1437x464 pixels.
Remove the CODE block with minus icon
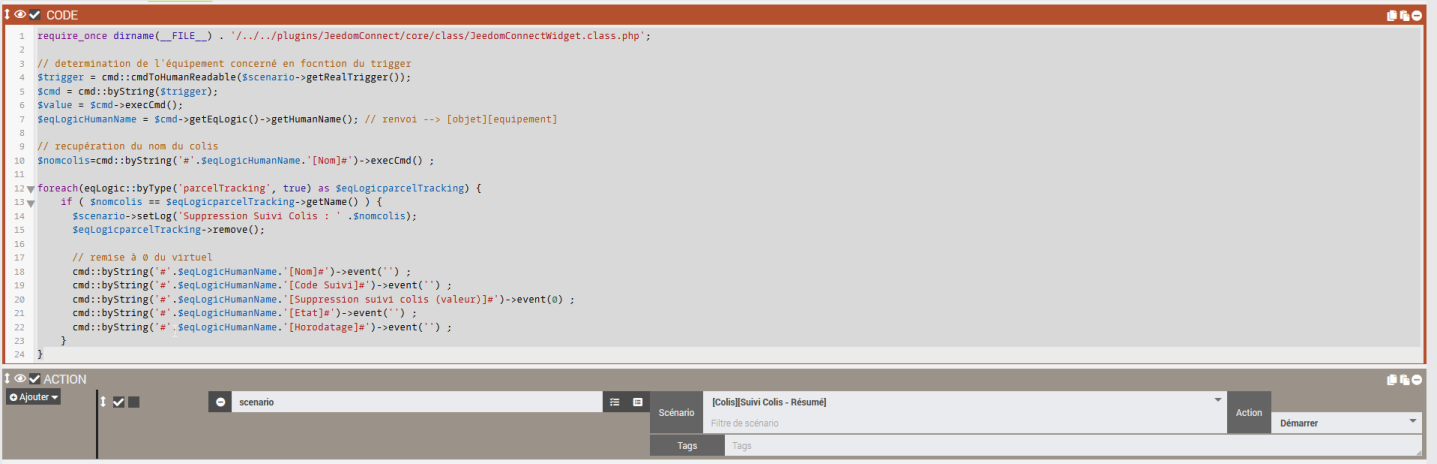point(1417,15)
